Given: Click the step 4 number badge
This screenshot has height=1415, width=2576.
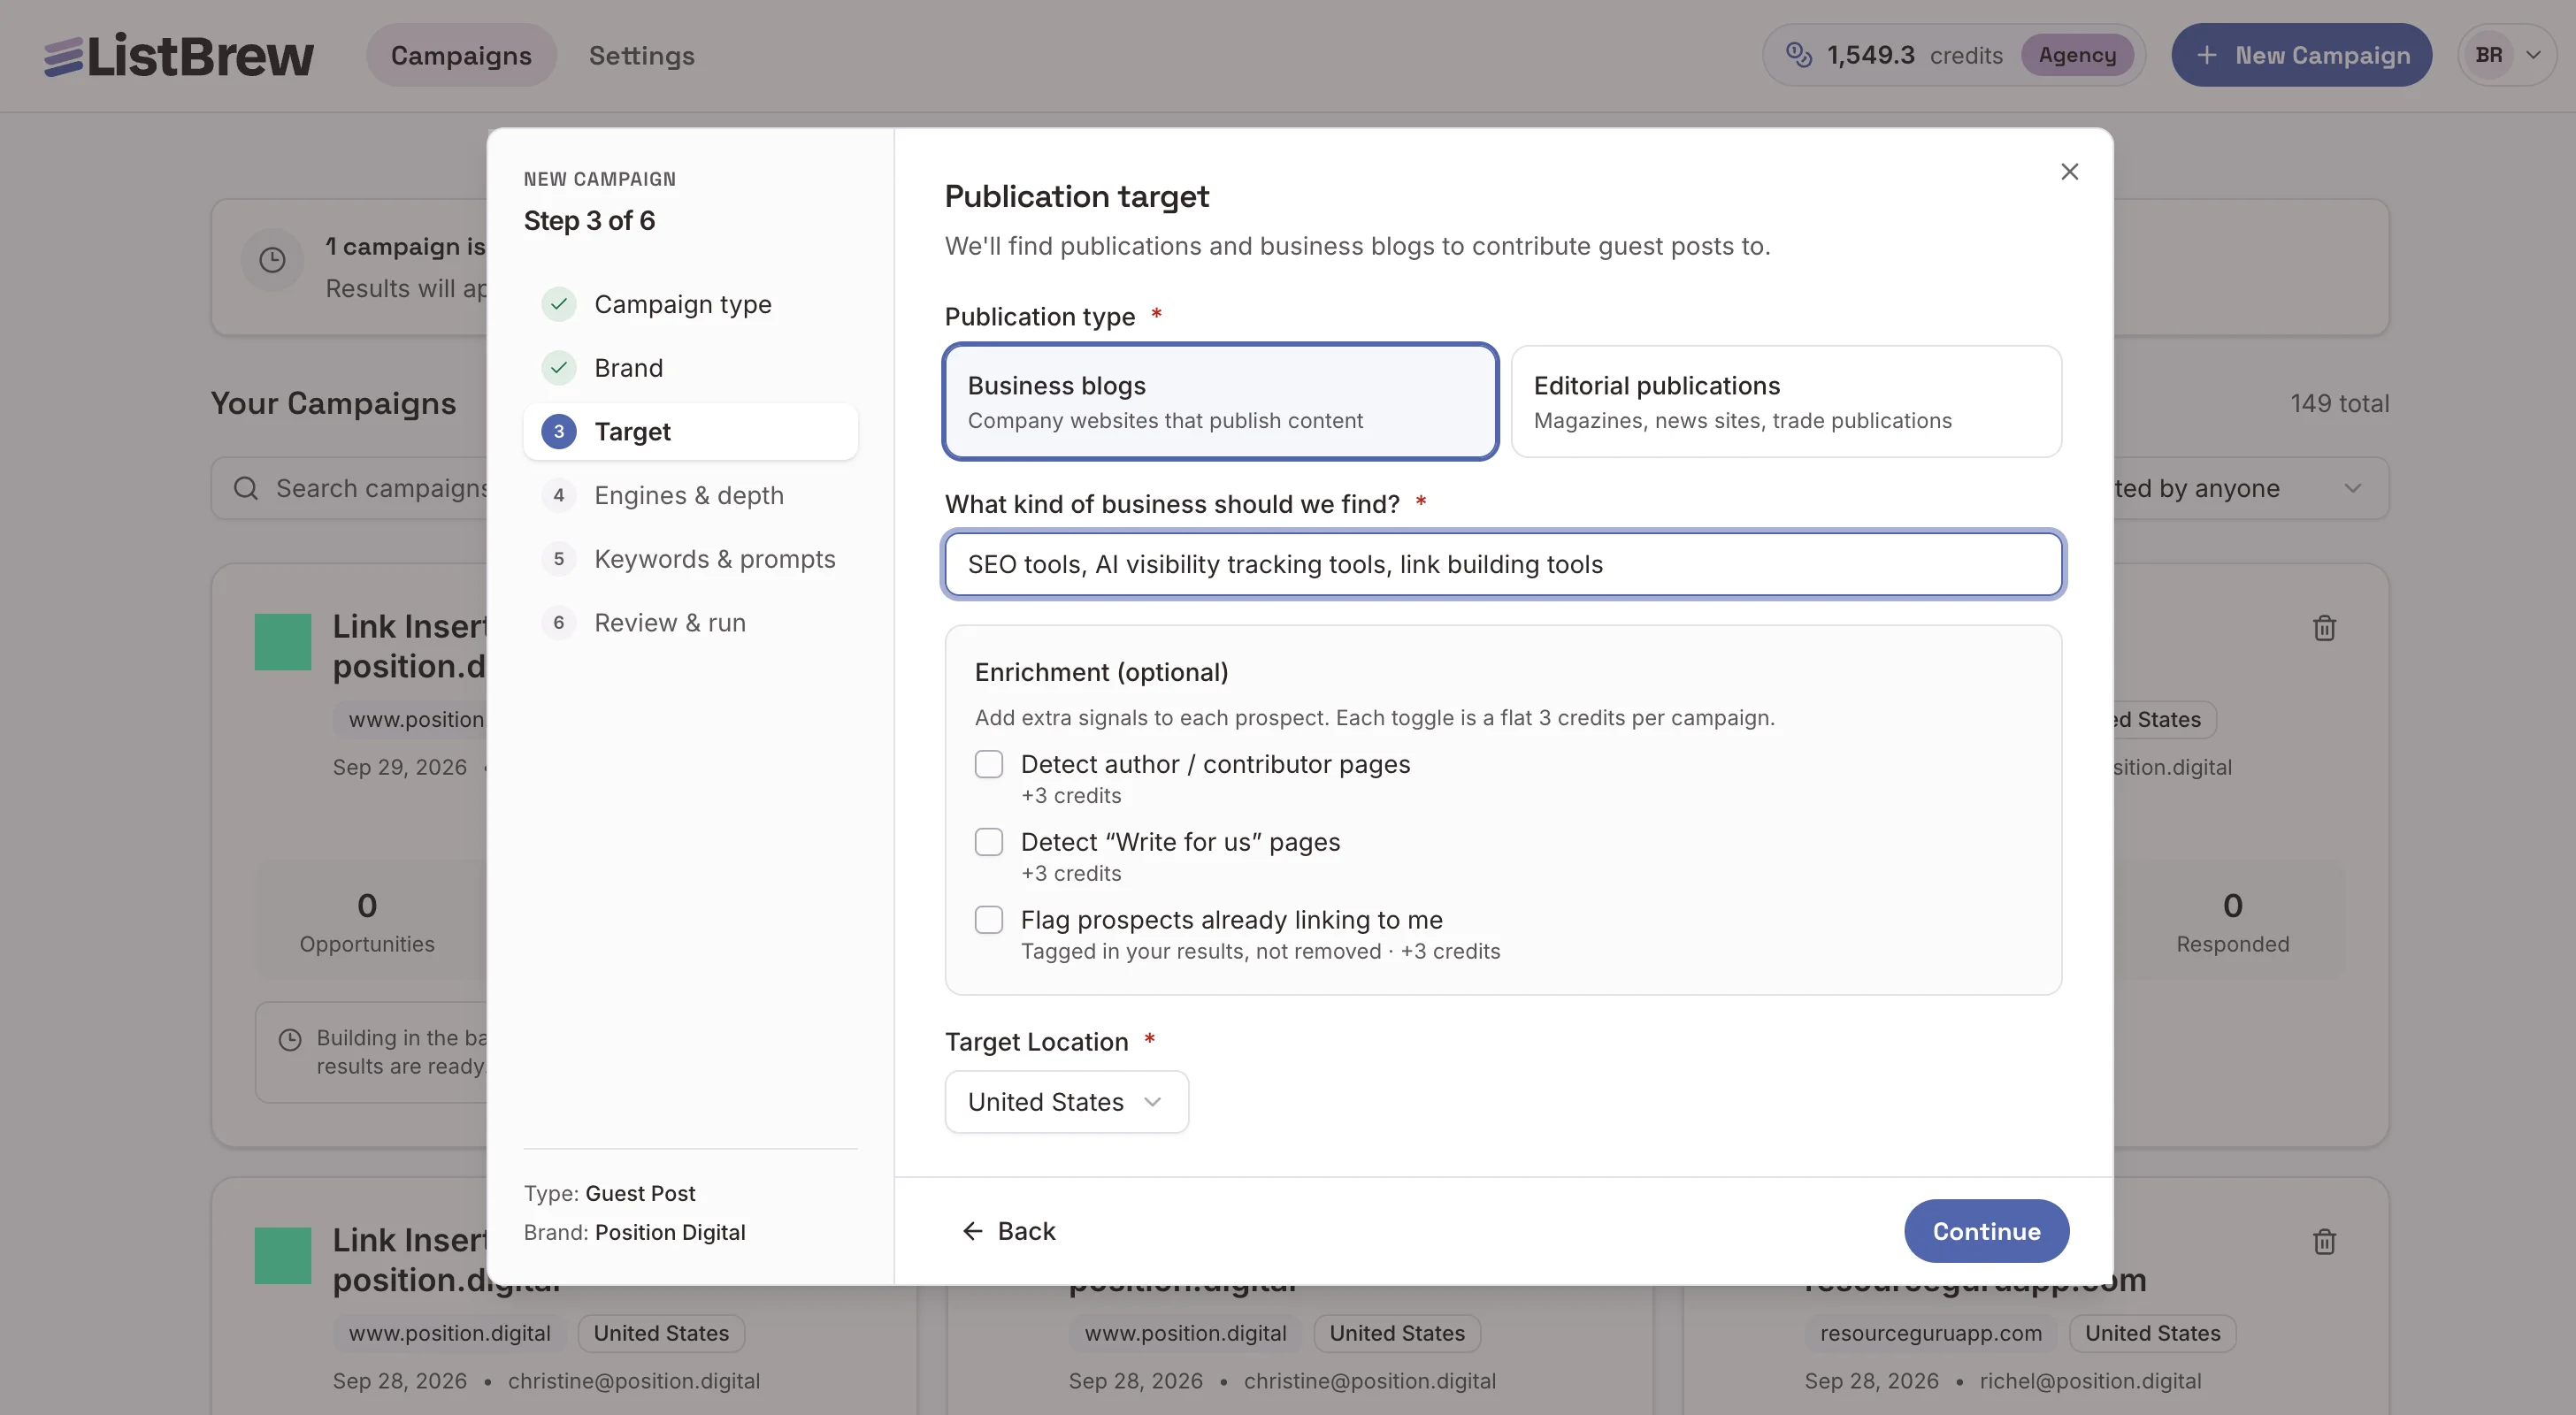Looking at the screenshot, I should click(559, 495).
